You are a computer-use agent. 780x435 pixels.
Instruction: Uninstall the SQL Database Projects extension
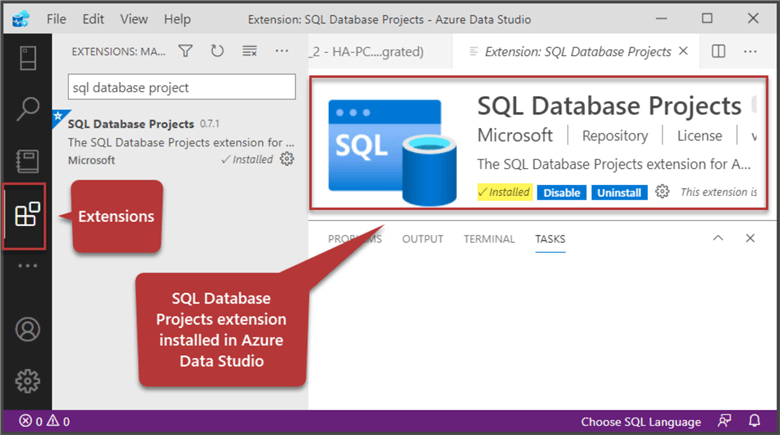coord(618,192)
